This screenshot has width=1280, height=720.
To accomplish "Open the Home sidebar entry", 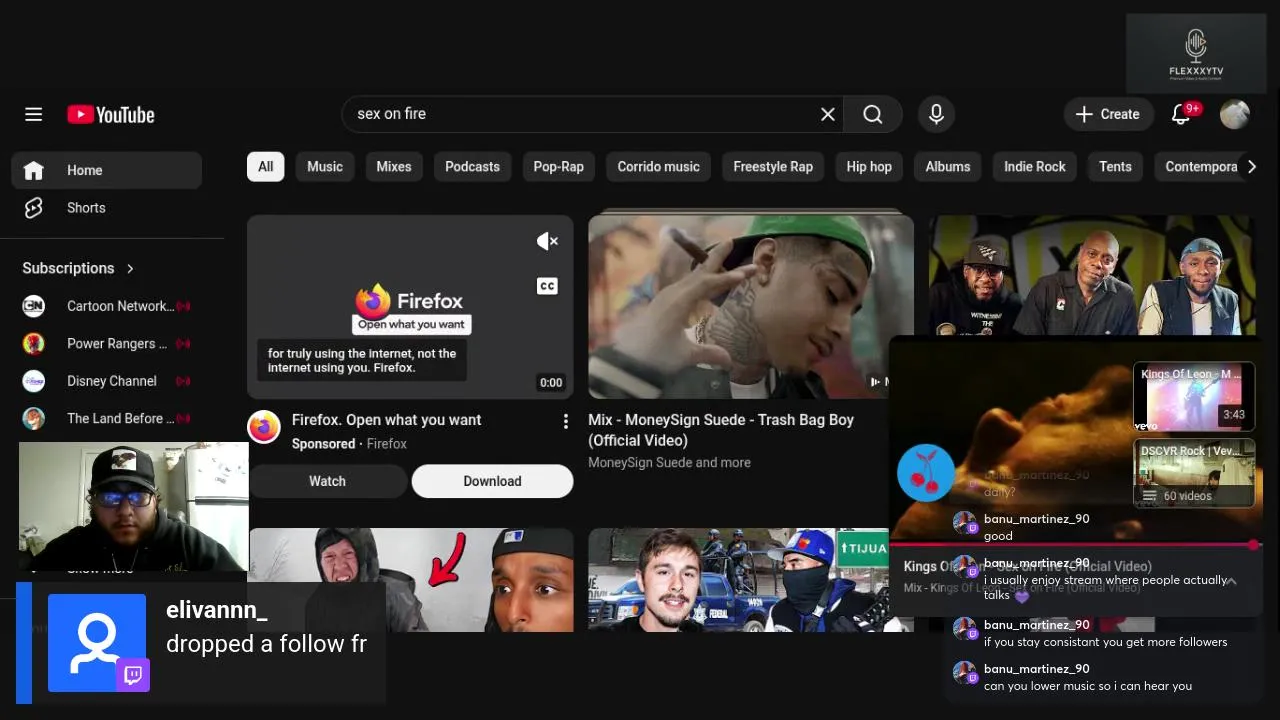I will coord(106,170).
